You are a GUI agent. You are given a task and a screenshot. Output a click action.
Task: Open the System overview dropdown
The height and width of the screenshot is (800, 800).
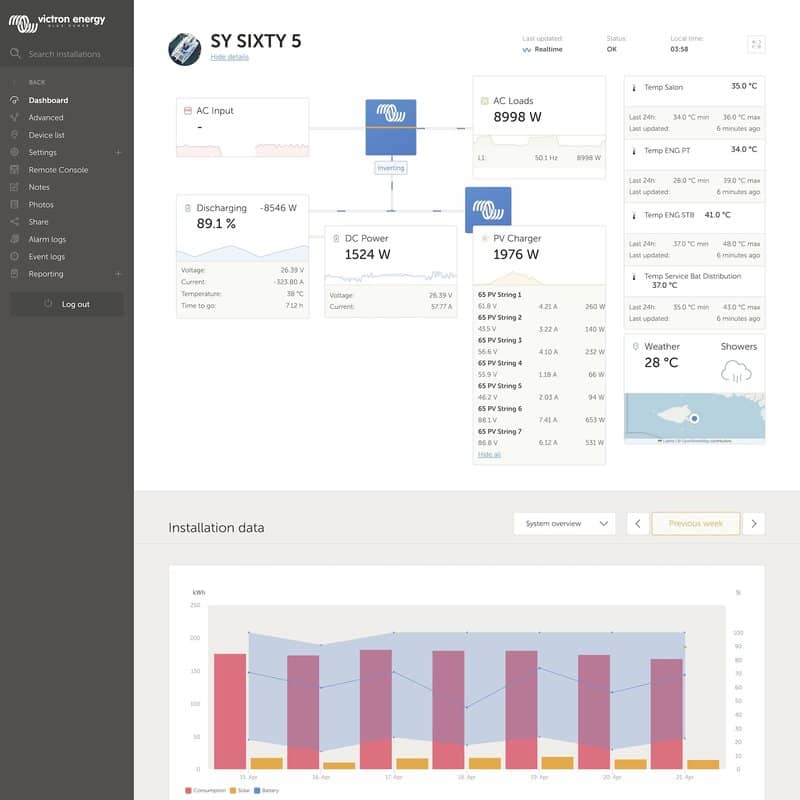click(564, 524)
